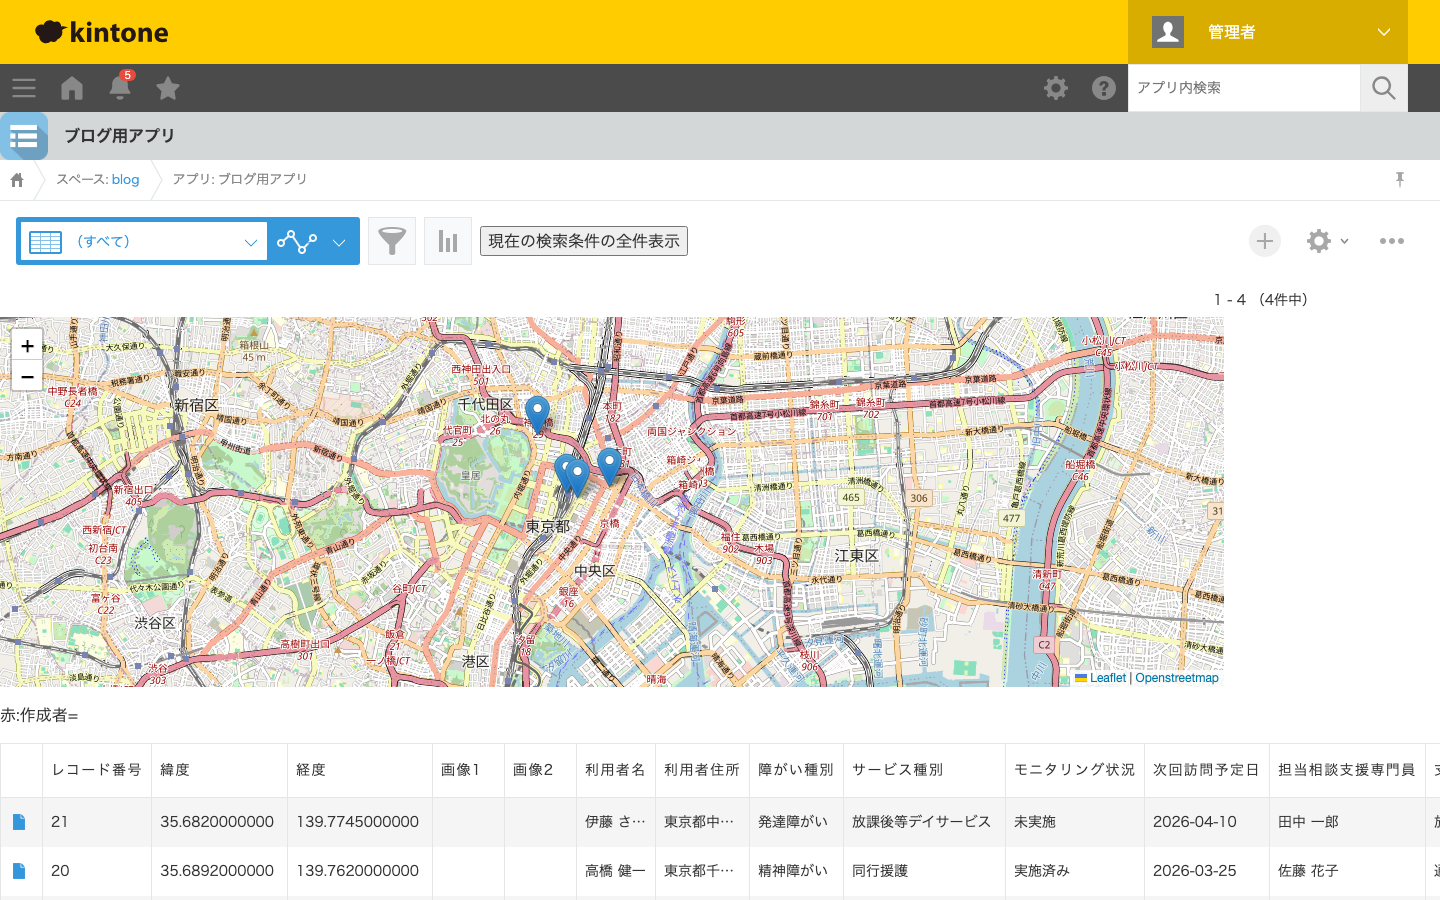The width and height of the screenshot is (1440, 900).
Task: Expand the app settings gear chevron
Action: (1345, 241)
